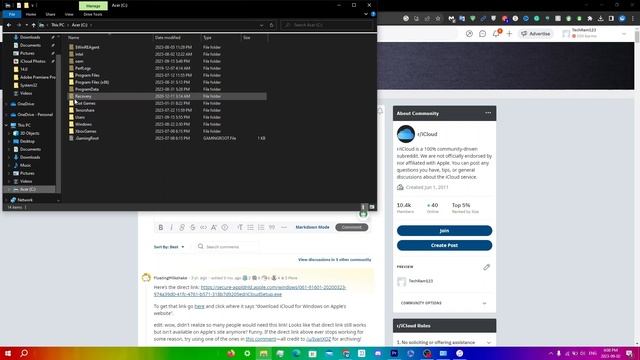The height and width of the screenshot is (360, 640).
Task: Click inline code icon in comment editor
Action: (x=203, y=227)
